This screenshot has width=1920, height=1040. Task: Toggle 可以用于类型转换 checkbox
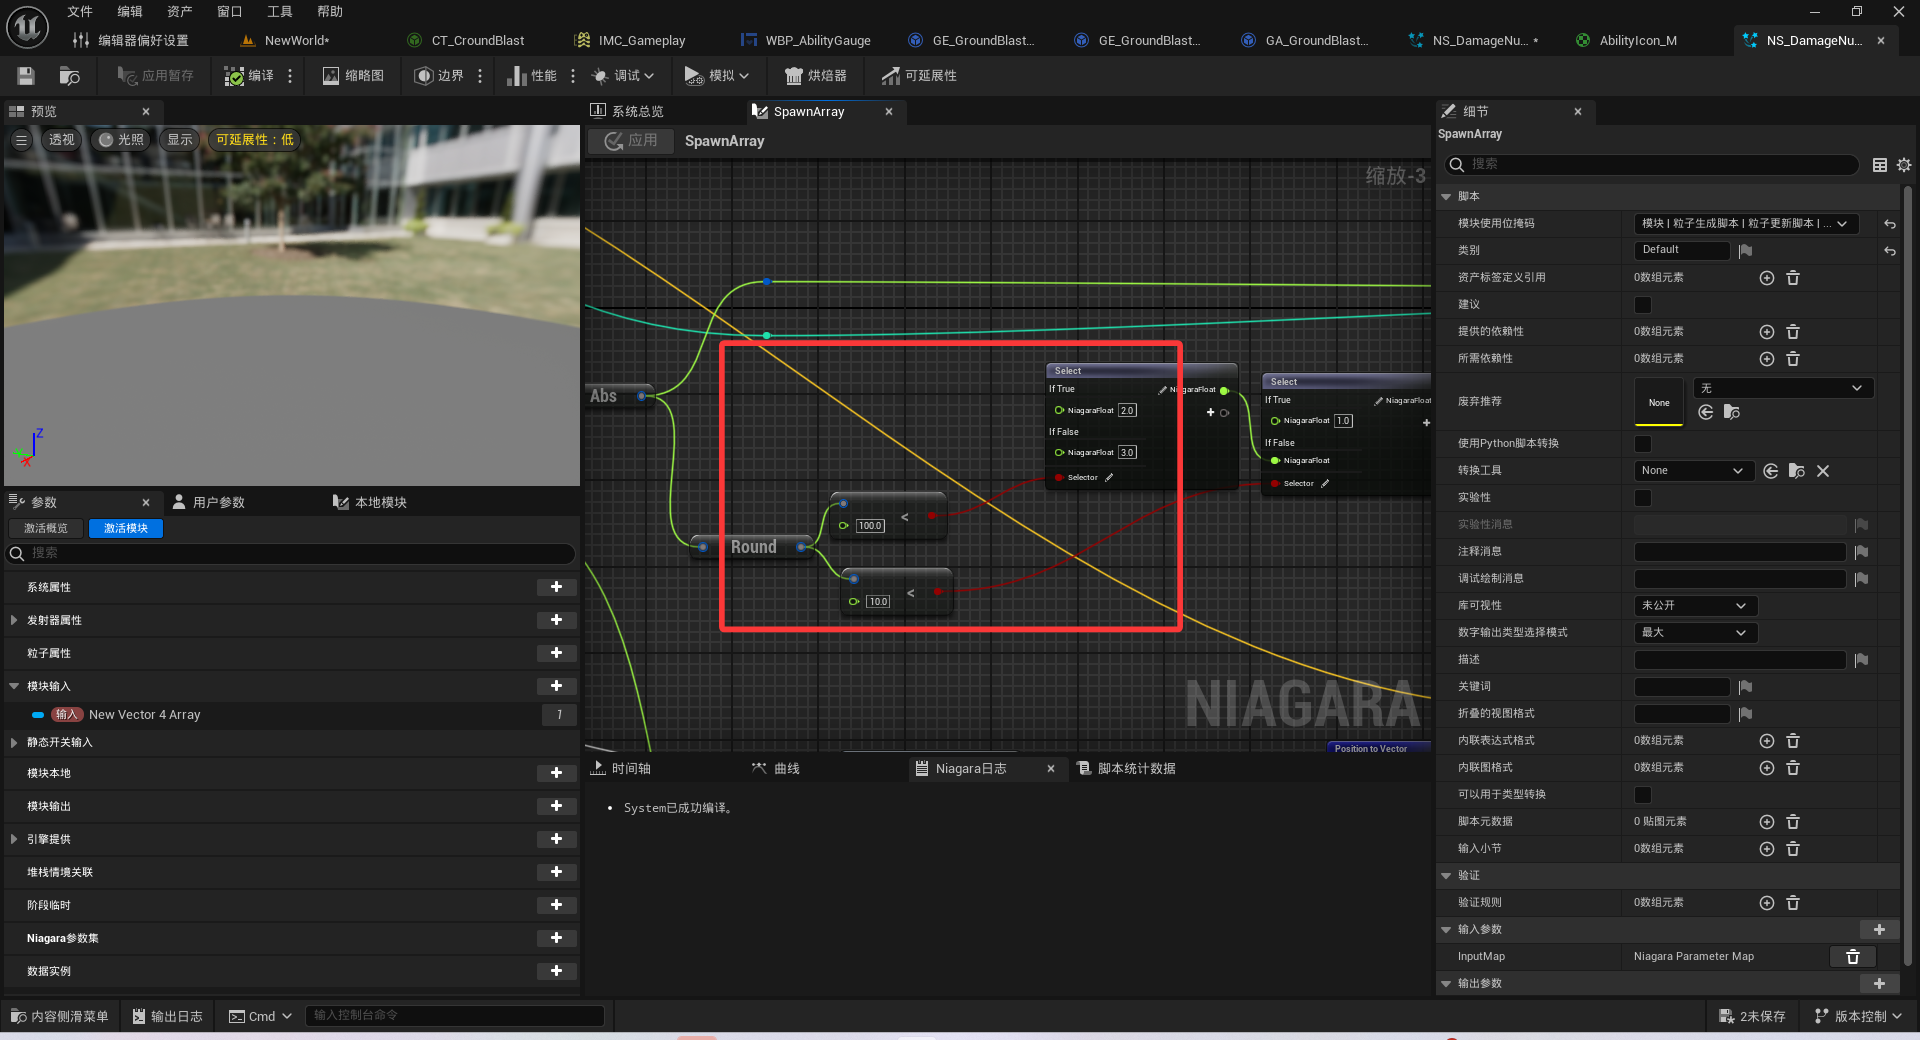(x=1643, y=794)
